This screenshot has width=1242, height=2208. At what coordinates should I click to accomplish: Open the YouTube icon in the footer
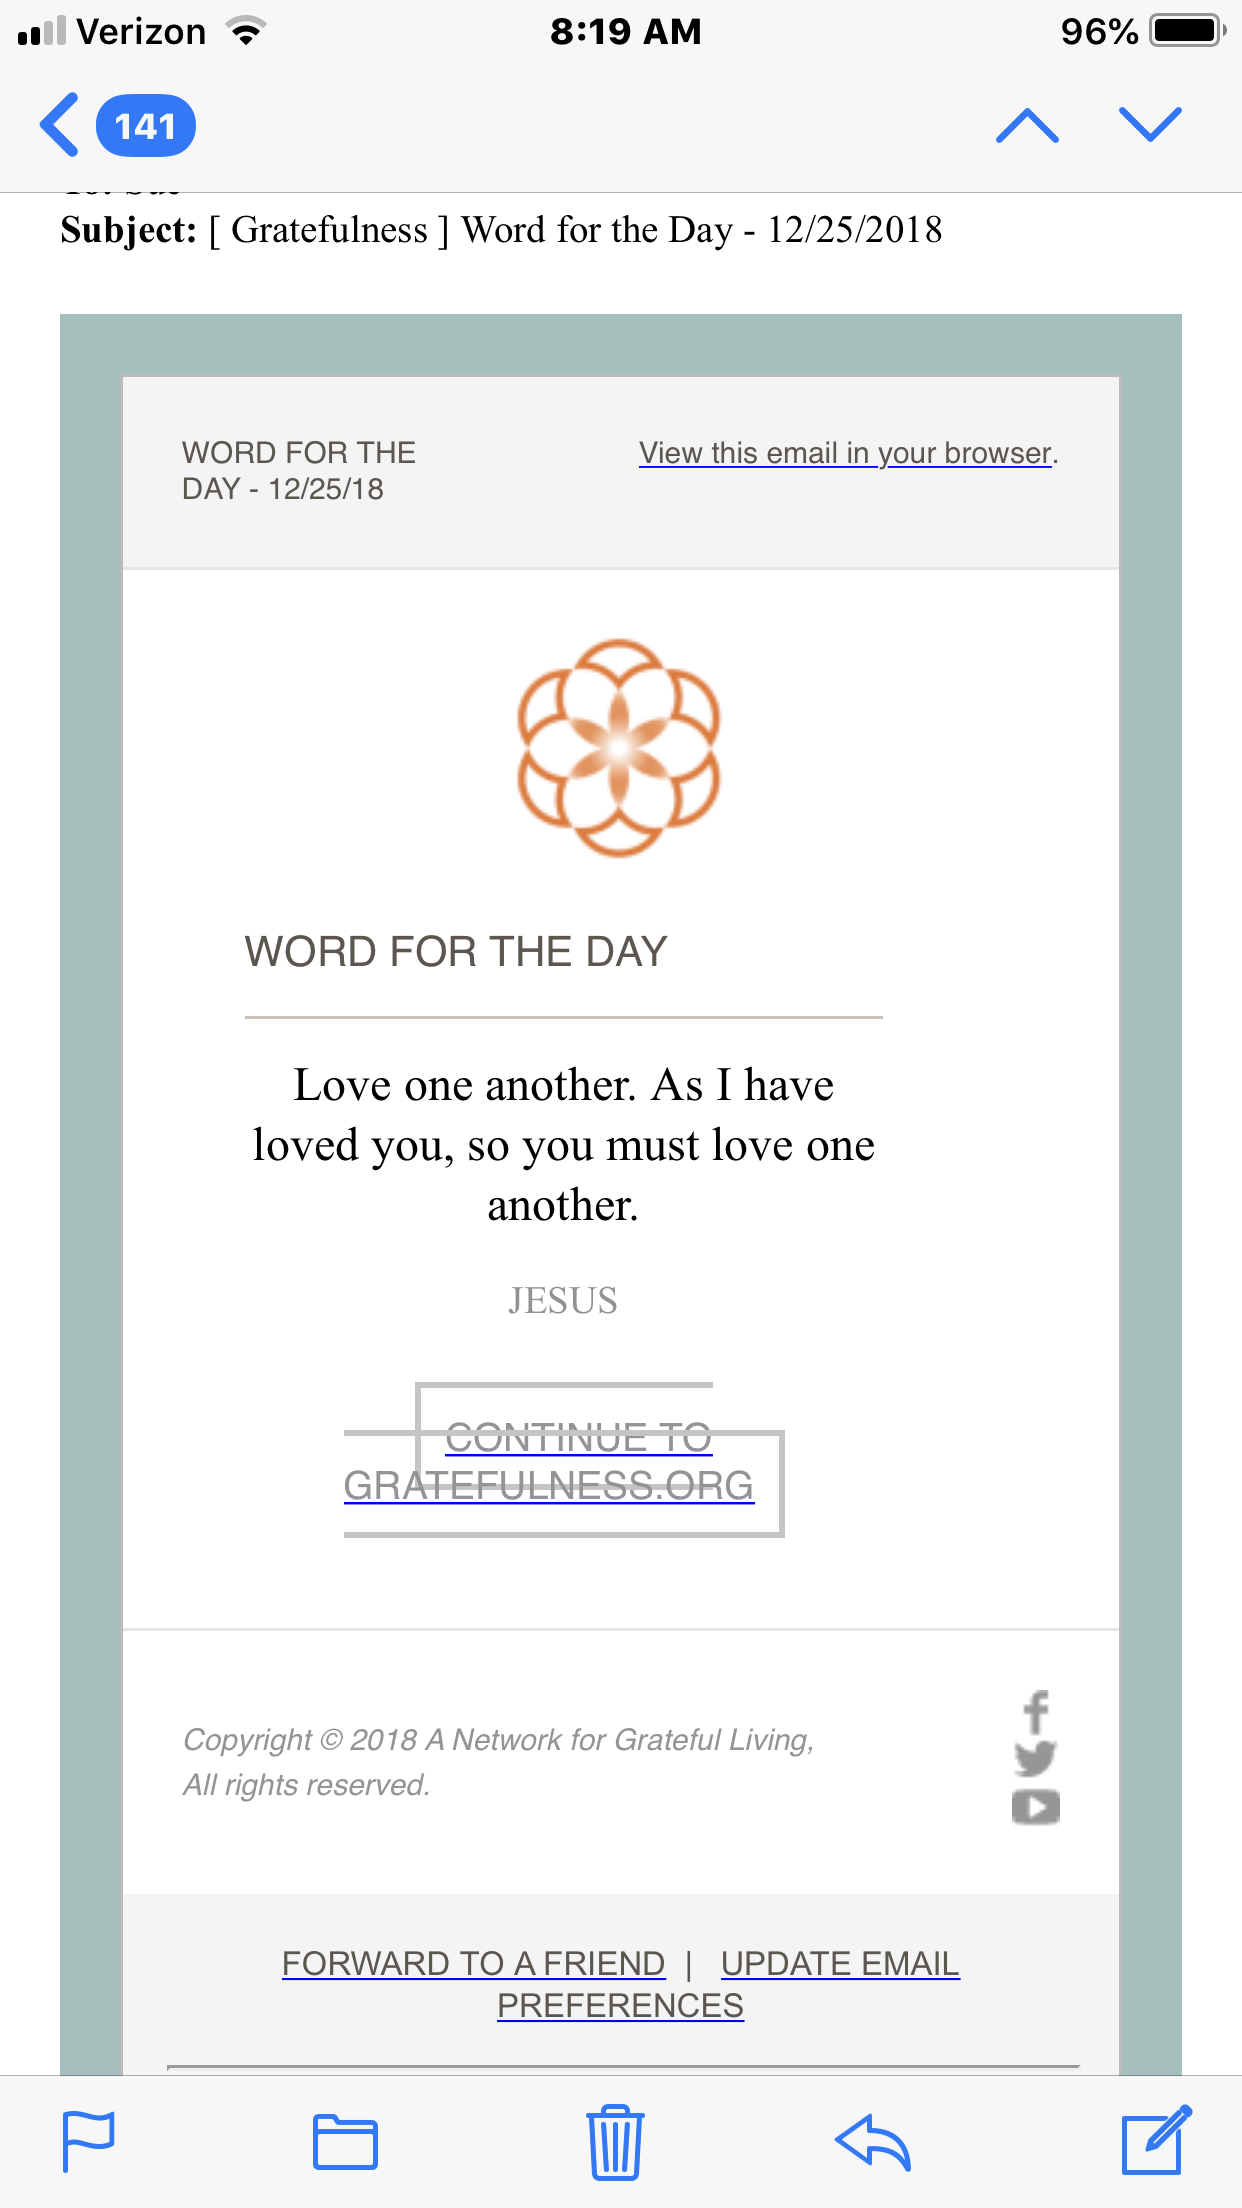[1036, 1807]
